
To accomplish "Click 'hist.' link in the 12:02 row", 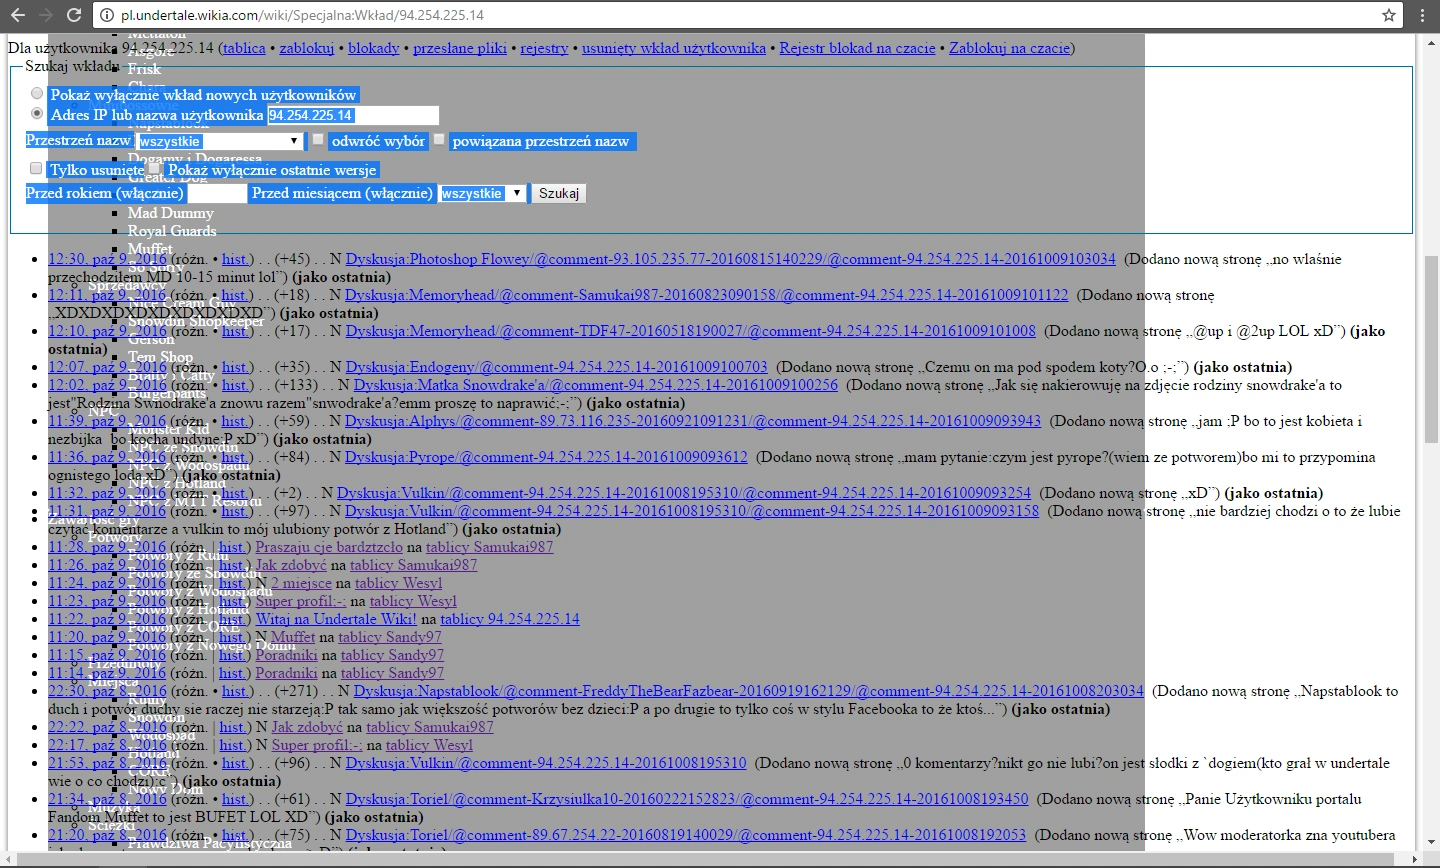I will click(234, 385).
